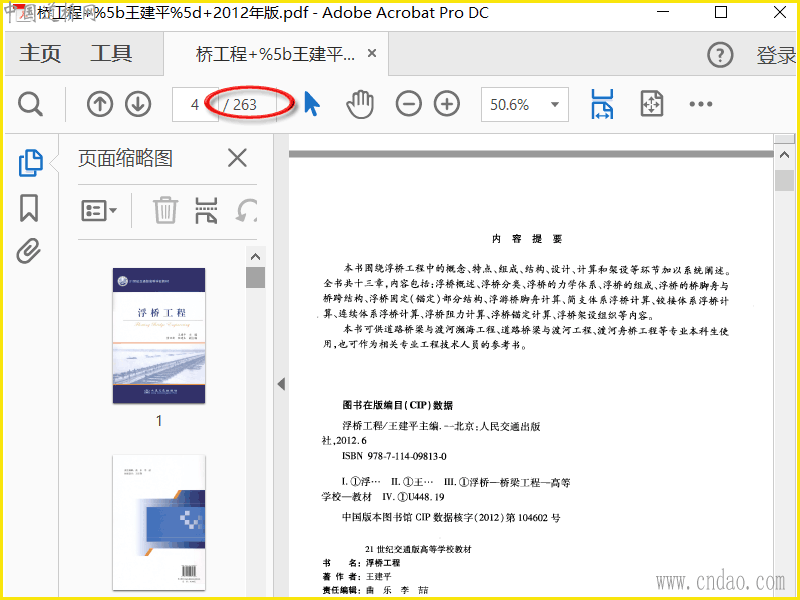Go to next page with down arrow
Screen dimensions: 800x600
pyautogui.click(x=138, y=104)
